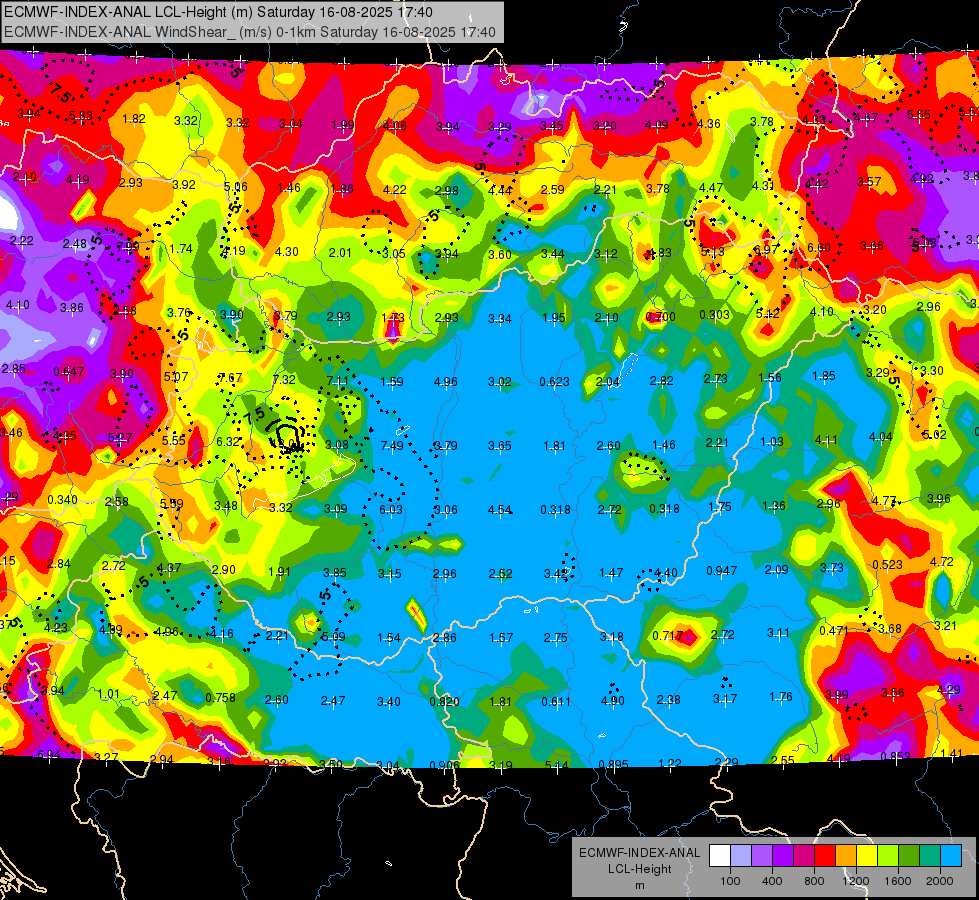
Task: Click the WindShear 0-1km title line
Action: point(250,32)
